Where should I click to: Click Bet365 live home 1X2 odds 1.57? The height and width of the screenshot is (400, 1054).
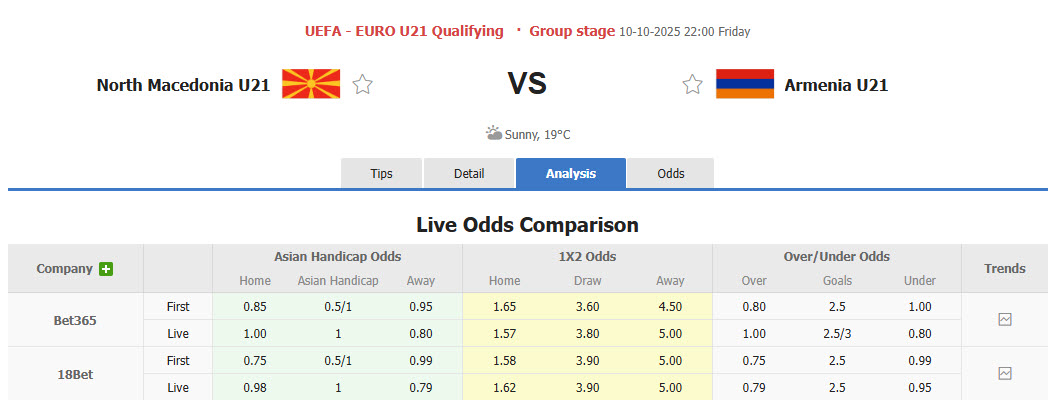click(504, 333)
